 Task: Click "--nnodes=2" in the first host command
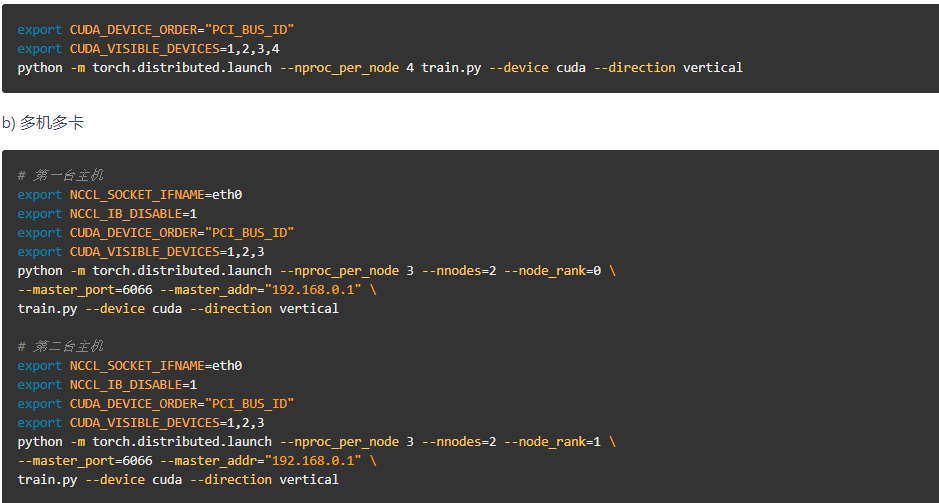pos(463,271)
